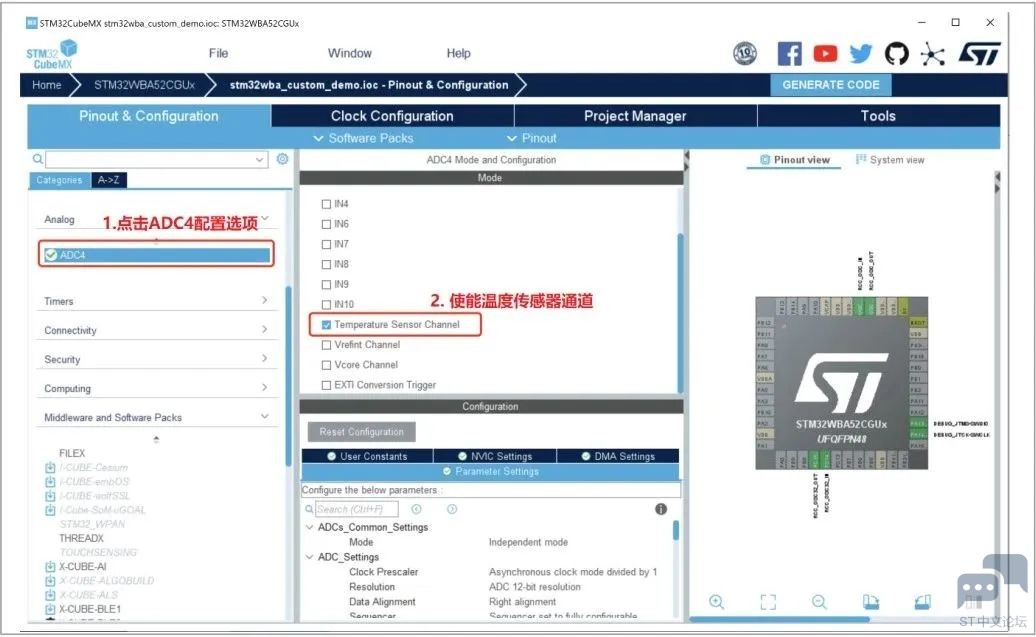1036x637 pixels.
Task: Open the category settings gear icon
Action: tap(282, 159)
